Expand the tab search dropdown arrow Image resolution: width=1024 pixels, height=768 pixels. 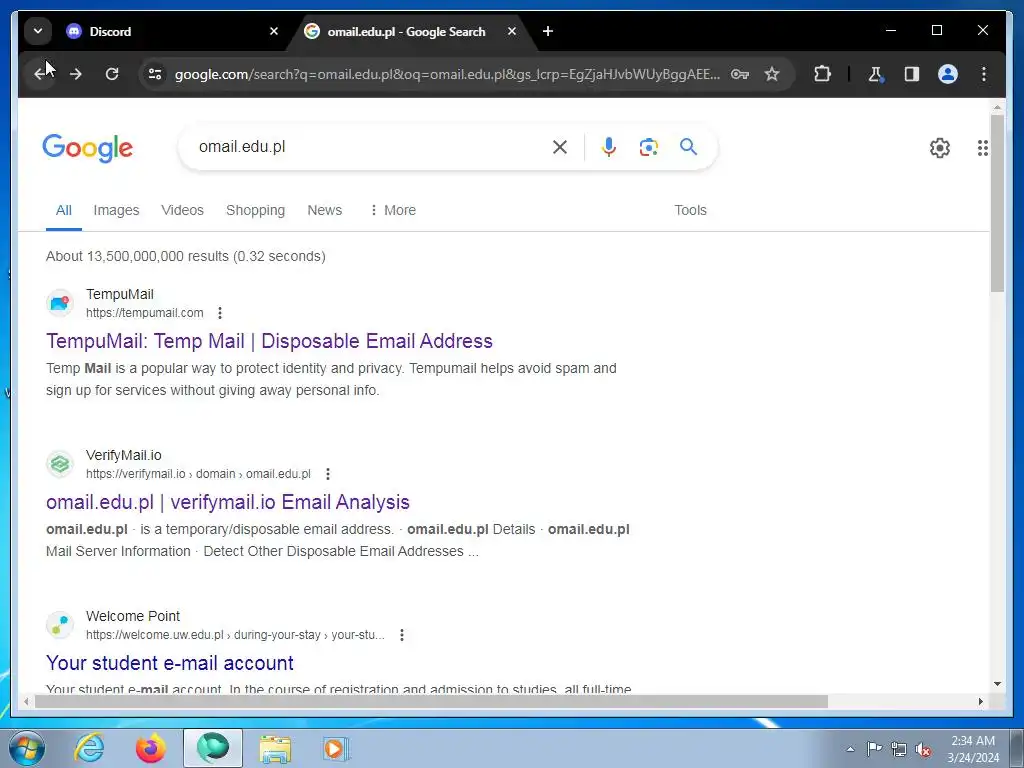[x=38, y=31]
